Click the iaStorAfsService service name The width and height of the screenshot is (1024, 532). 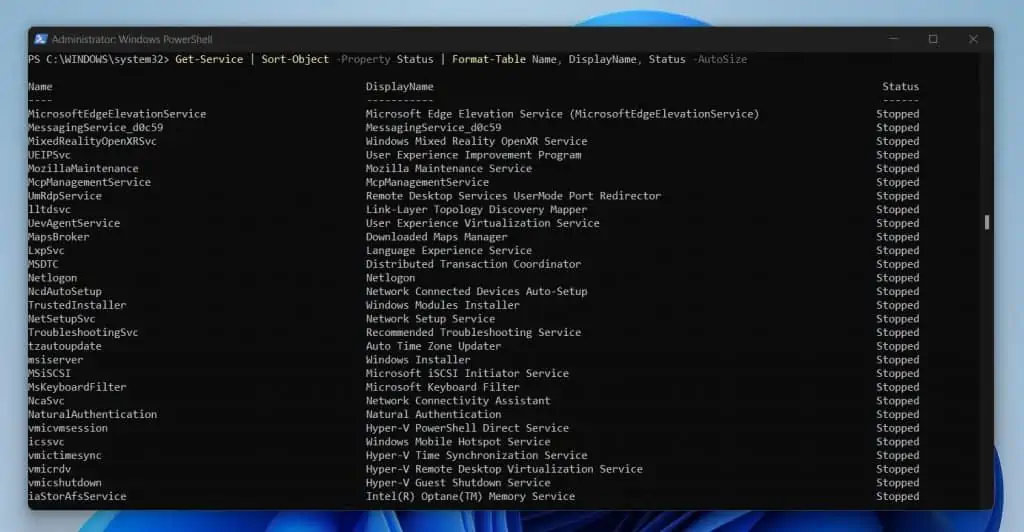(x=77, y=497)
